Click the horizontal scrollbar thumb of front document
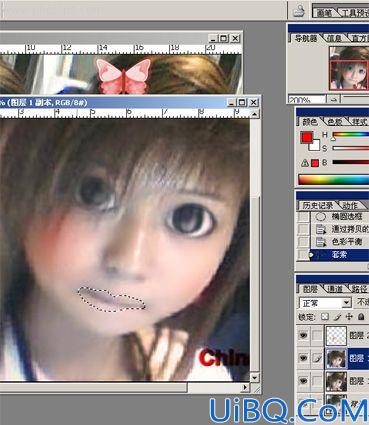This screenshot has height=425, width=369. (93, 387)
